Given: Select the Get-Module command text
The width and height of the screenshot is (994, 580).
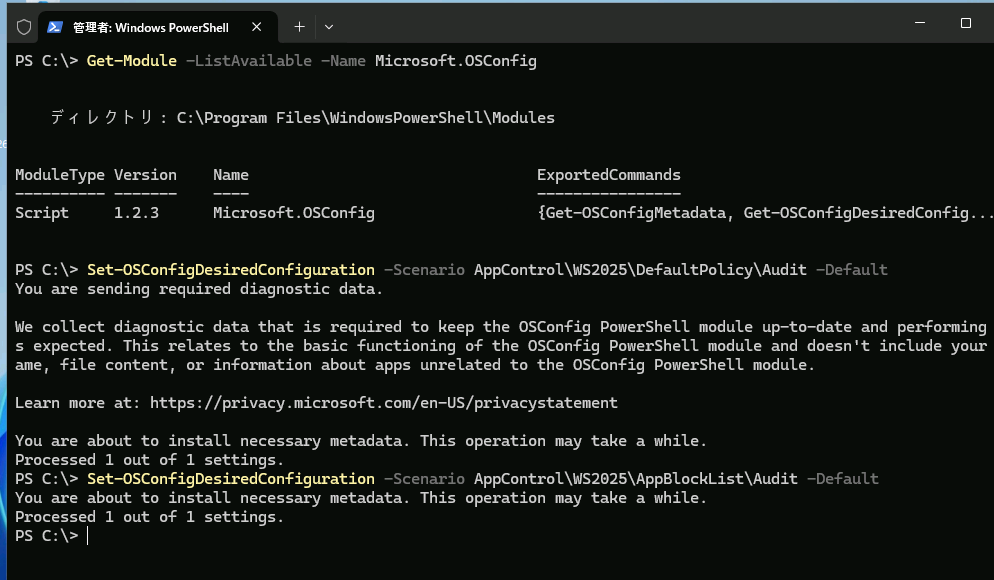Looking at the screenshot, I should pos(131,60).
